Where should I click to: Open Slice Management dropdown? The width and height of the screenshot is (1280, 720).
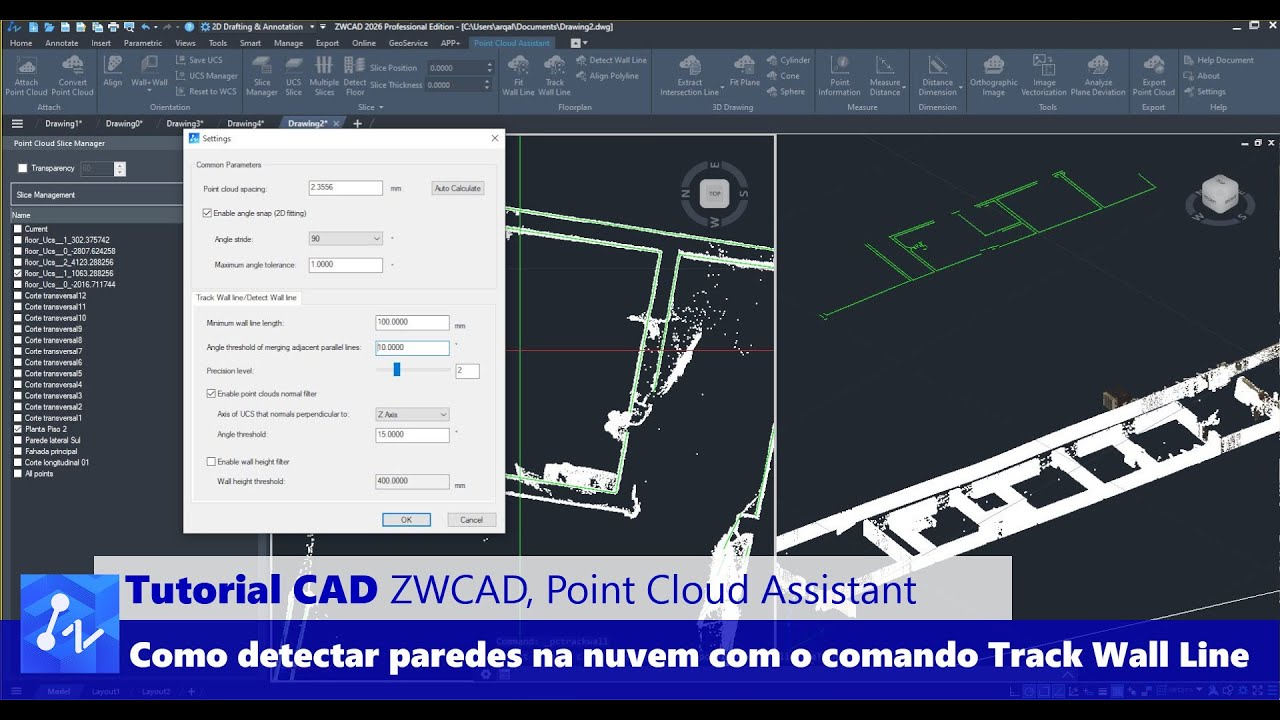click(97, 195)
